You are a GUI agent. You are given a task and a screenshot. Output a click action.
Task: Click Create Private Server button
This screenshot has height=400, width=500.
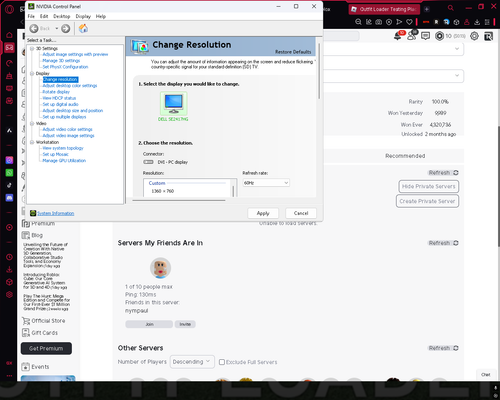[427, 201]
